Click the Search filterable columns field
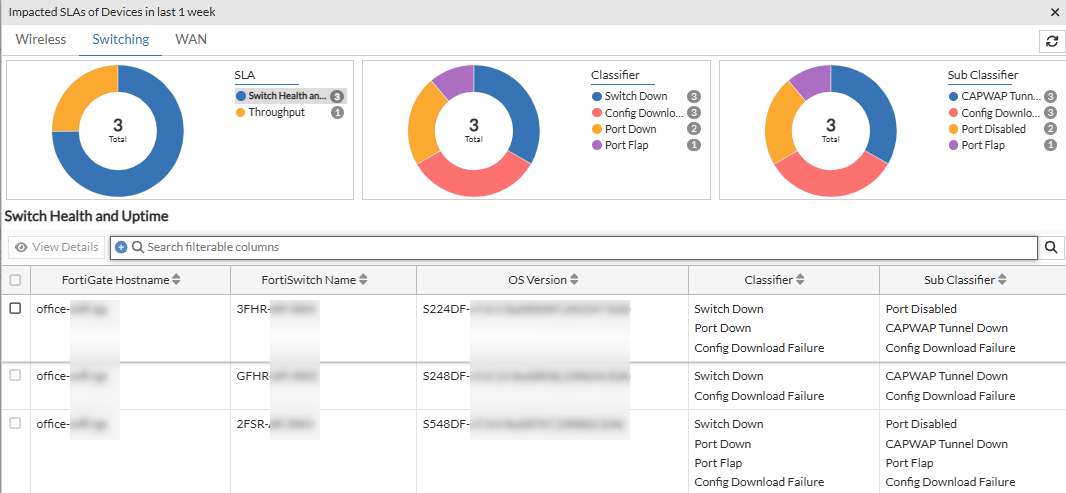This screenshot has width=1066, height=493. click(x=574, y=248)
